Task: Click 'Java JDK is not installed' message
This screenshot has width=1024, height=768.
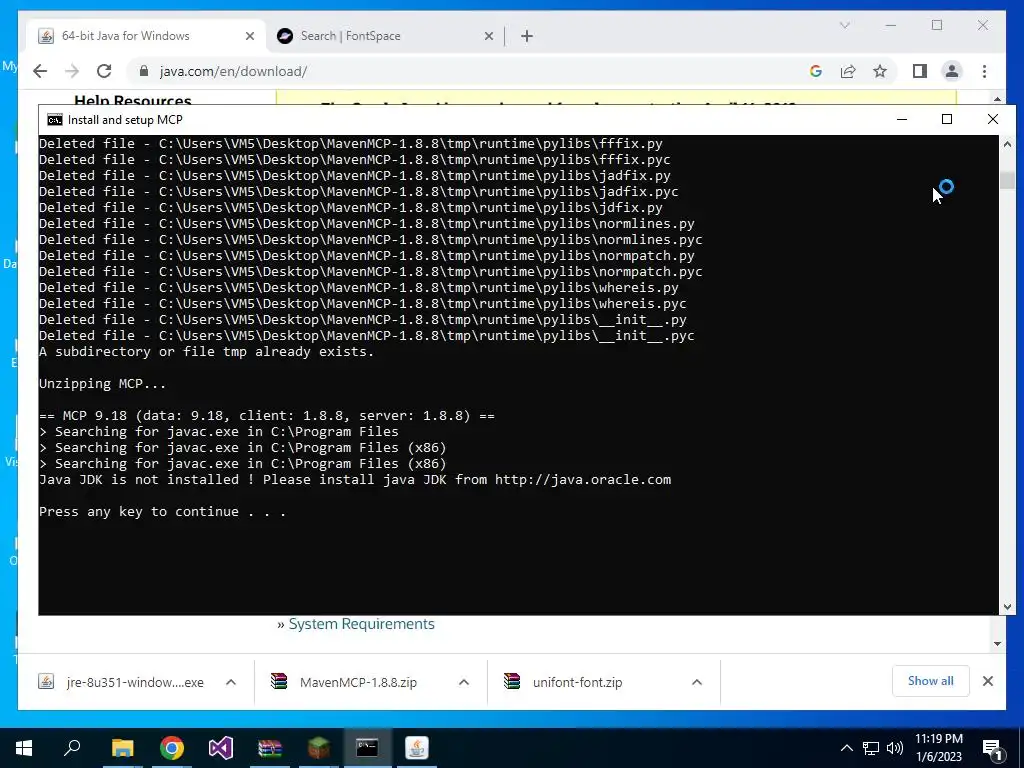Action: pos(355,479)
